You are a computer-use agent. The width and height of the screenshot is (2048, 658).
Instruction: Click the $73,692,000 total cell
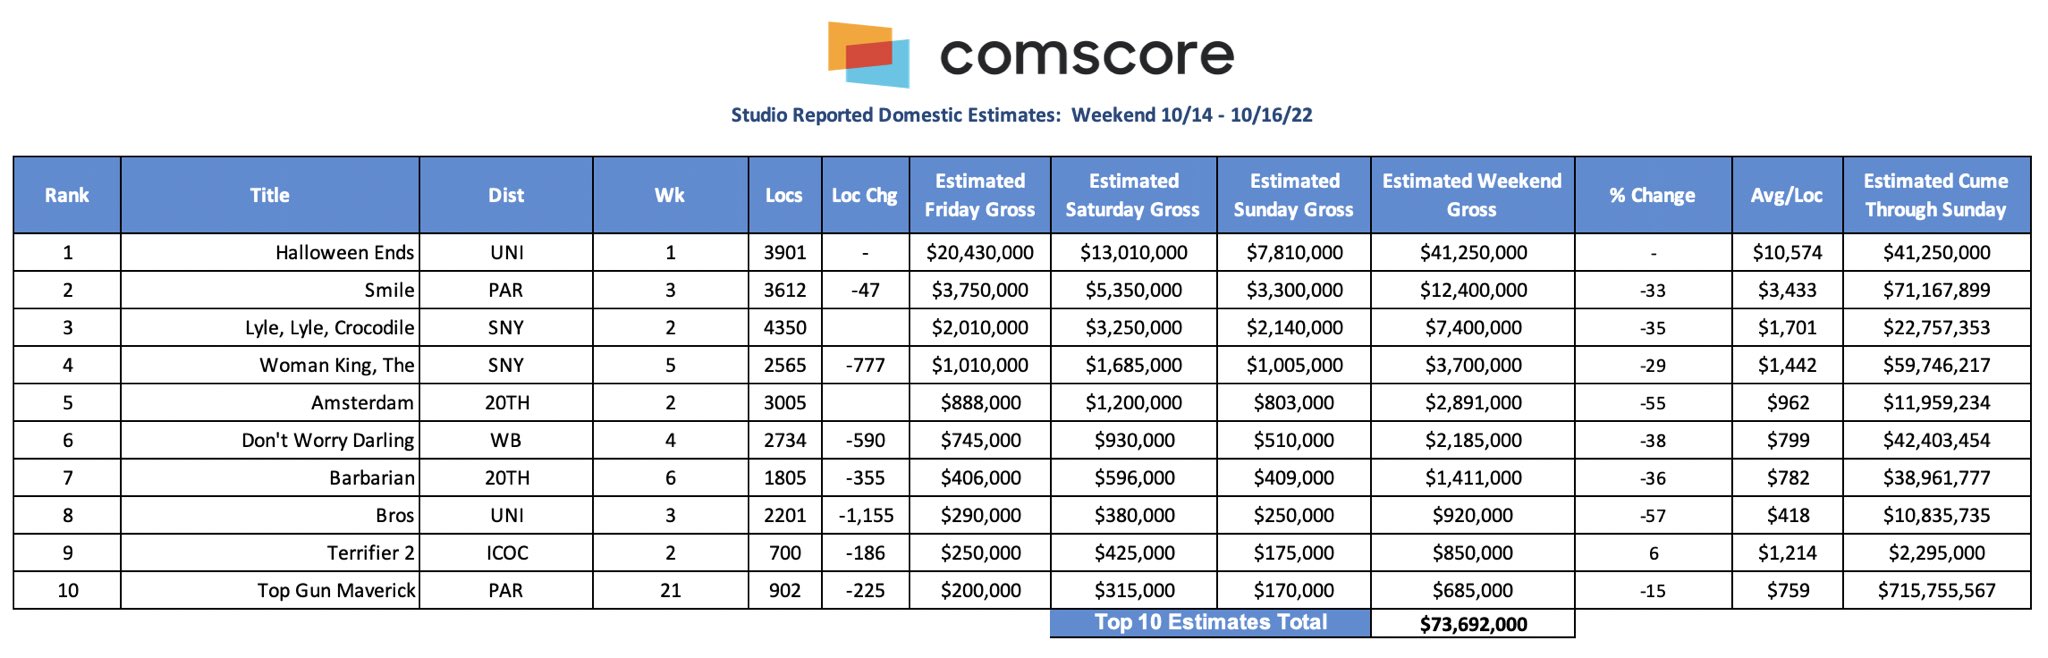[x=1473, y=624]
